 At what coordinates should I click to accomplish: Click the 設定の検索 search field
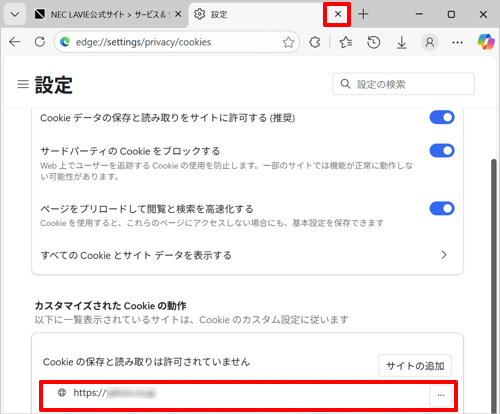pos(403,84)
